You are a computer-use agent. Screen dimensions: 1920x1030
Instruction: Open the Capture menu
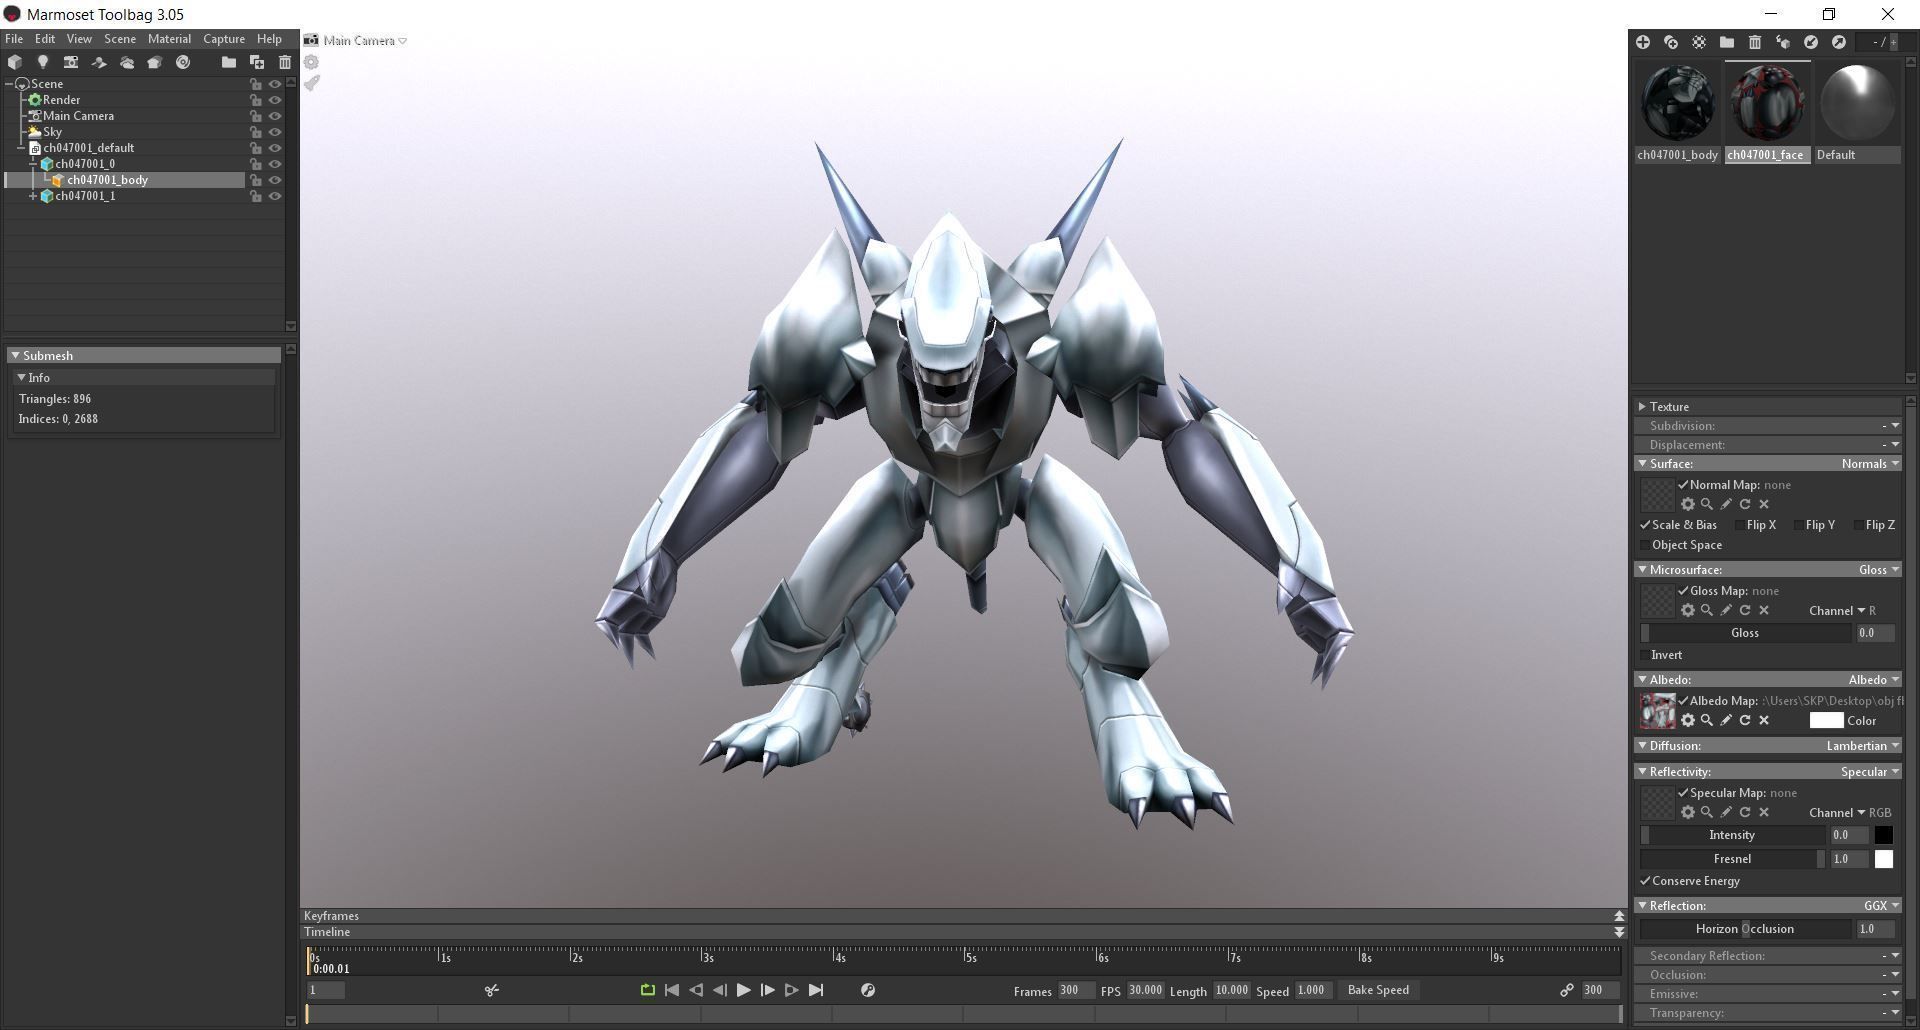click(x=224, y=39)
